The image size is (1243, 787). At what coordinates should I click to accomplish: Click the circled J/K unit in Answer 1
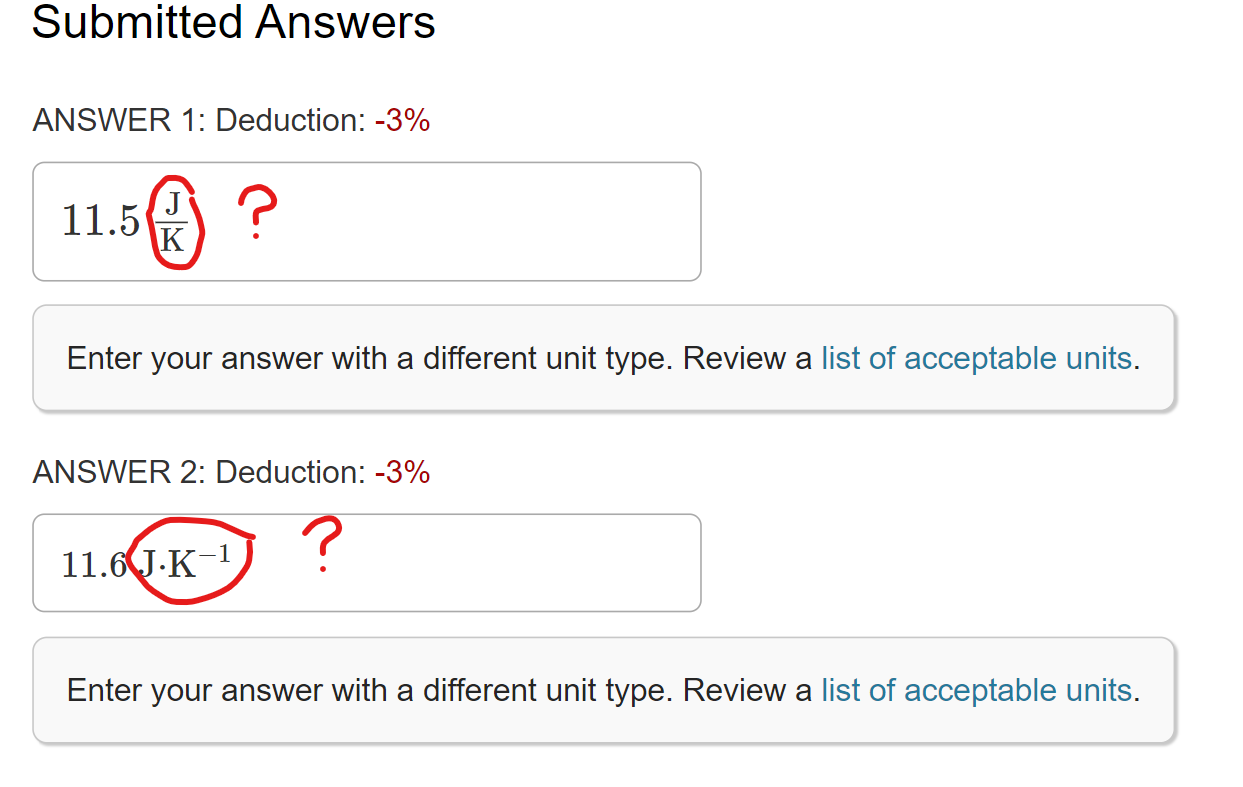[x=172, y=221]
